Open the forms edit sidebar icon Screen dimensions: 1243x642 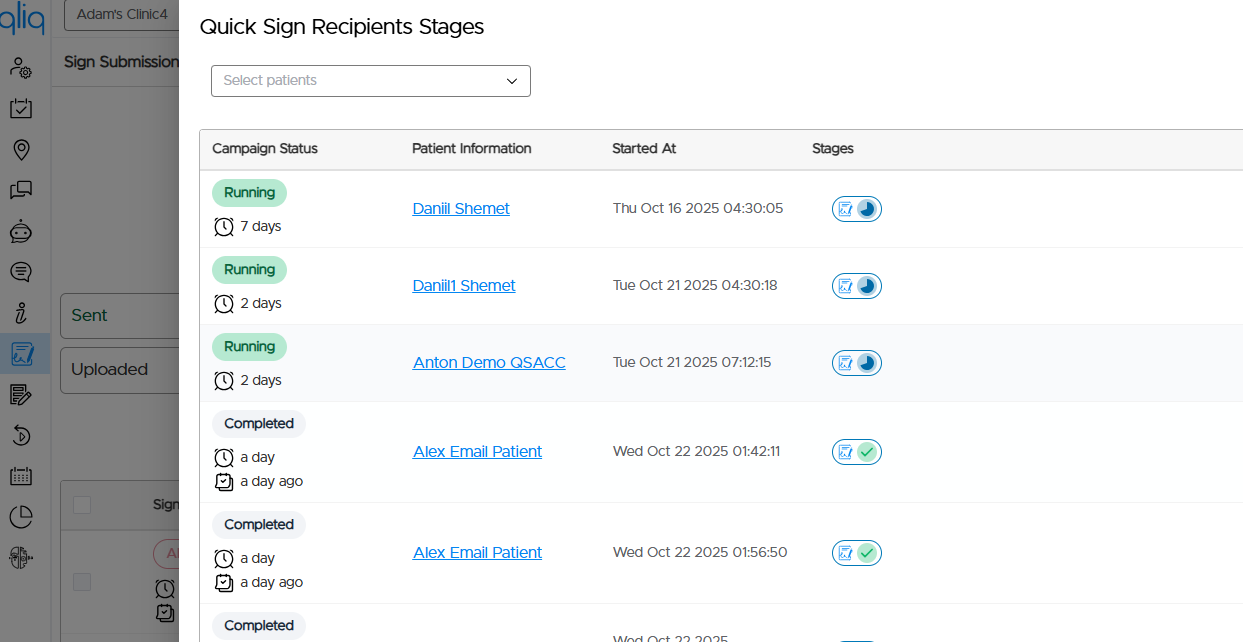point(21,395)
